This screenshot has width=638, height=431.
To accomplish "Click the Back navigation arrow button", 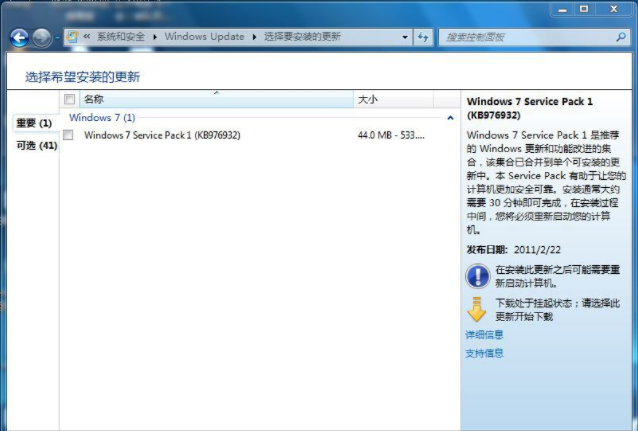I will click(19, 38).
